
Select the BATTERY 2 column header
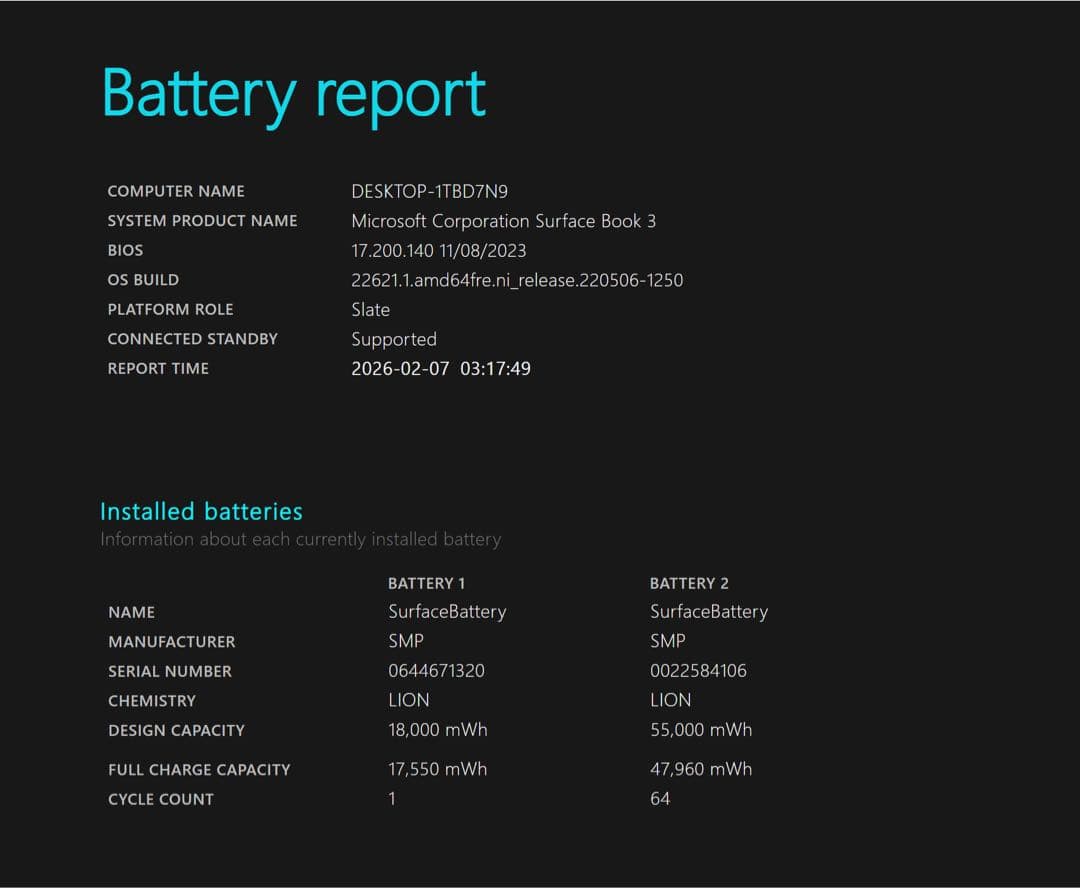tap(689, 583)
